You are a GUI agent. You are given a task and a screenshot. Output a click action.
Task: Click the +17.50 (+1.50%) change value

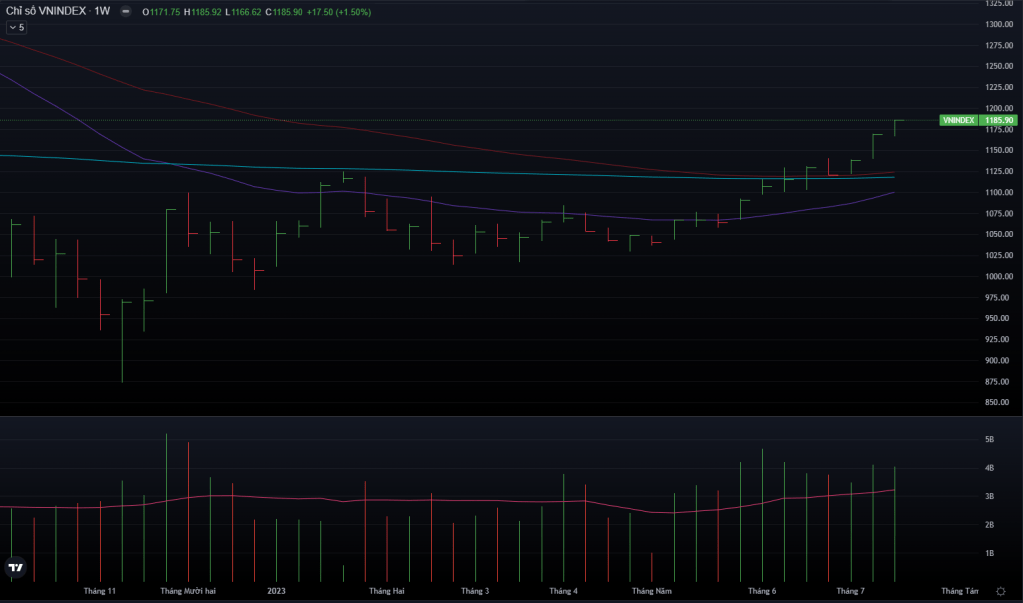coord(341,12)
